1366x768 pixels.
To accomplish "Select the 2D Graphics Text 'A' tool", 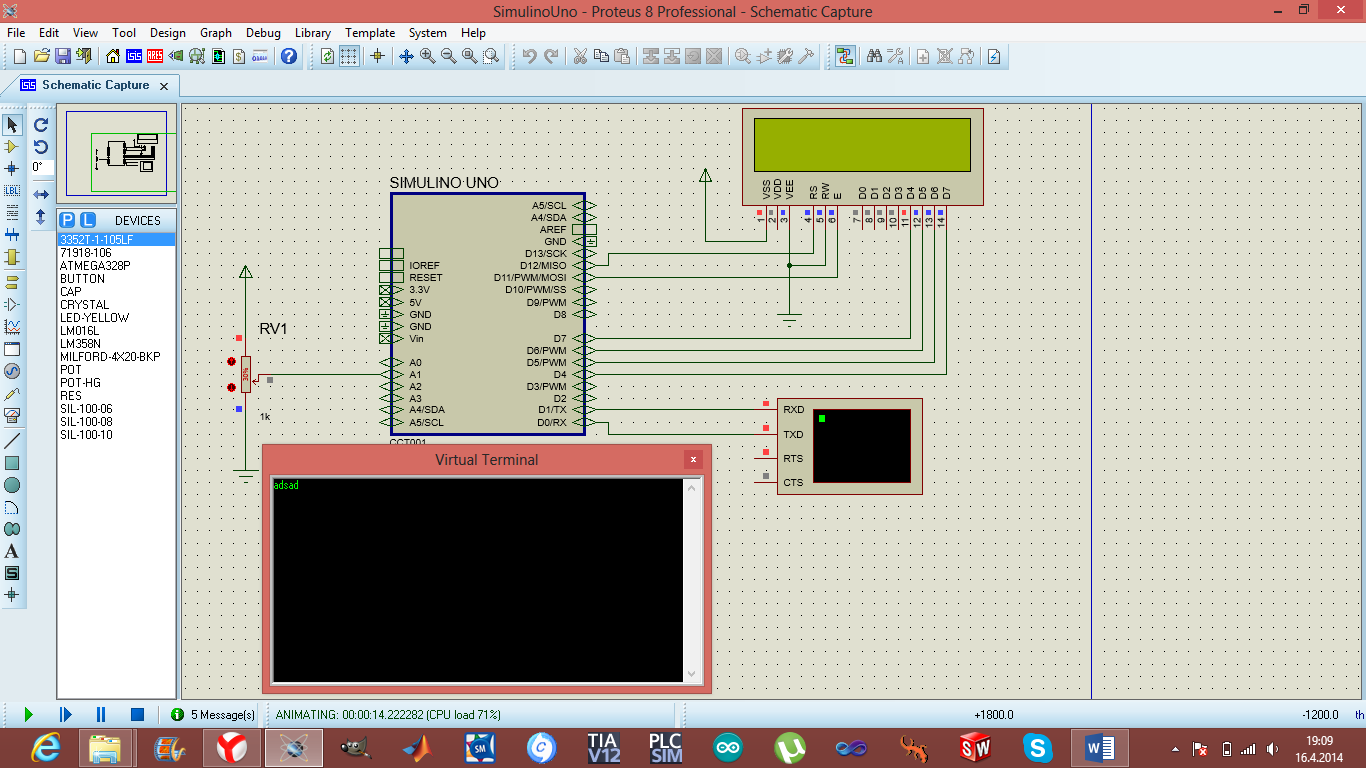I will (12, 551).
